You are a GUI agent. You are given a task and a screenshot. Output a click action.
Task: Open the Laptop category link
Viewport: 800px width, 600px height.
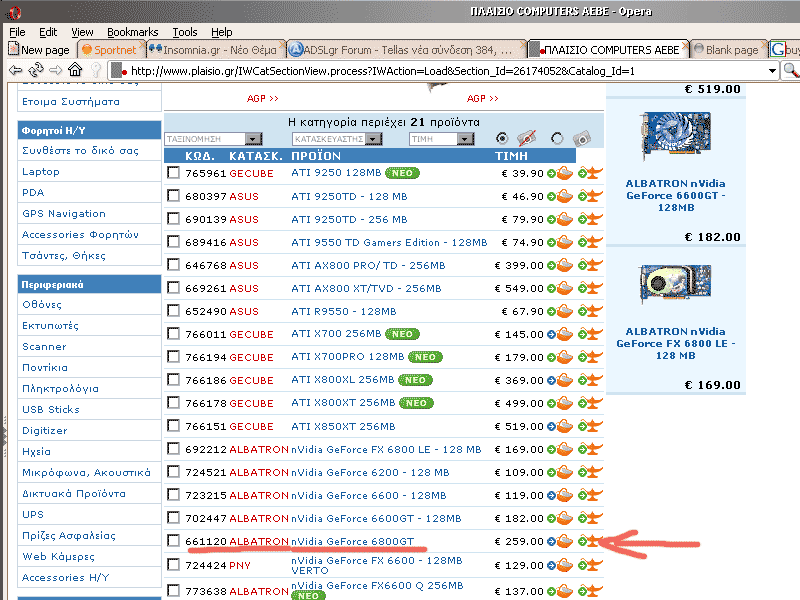(41, 172)
